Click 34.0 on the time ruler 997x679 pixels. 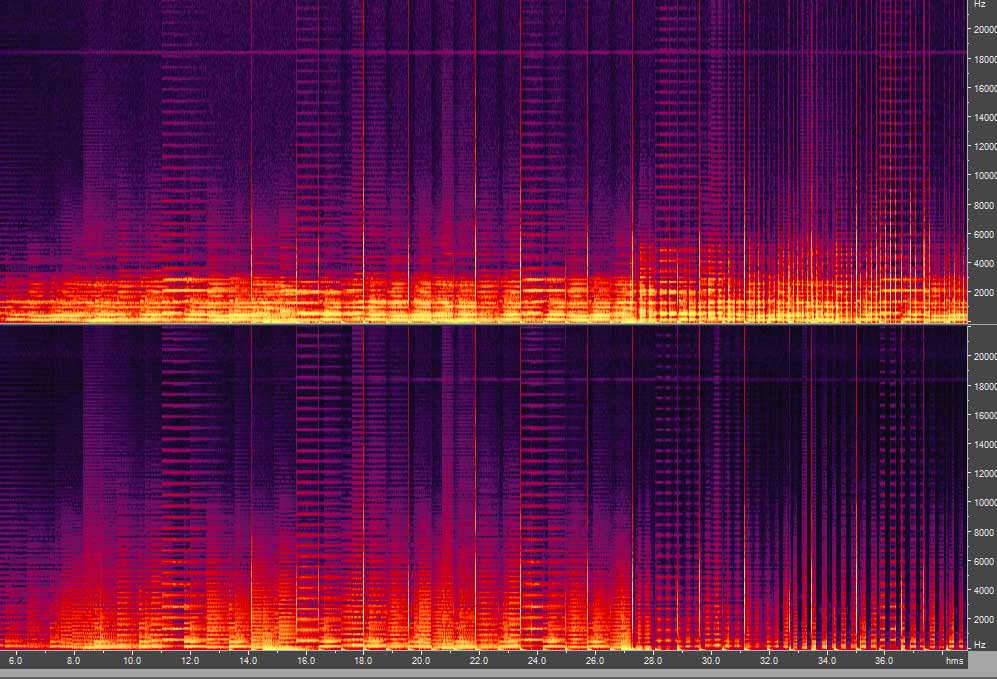(827, 661)
